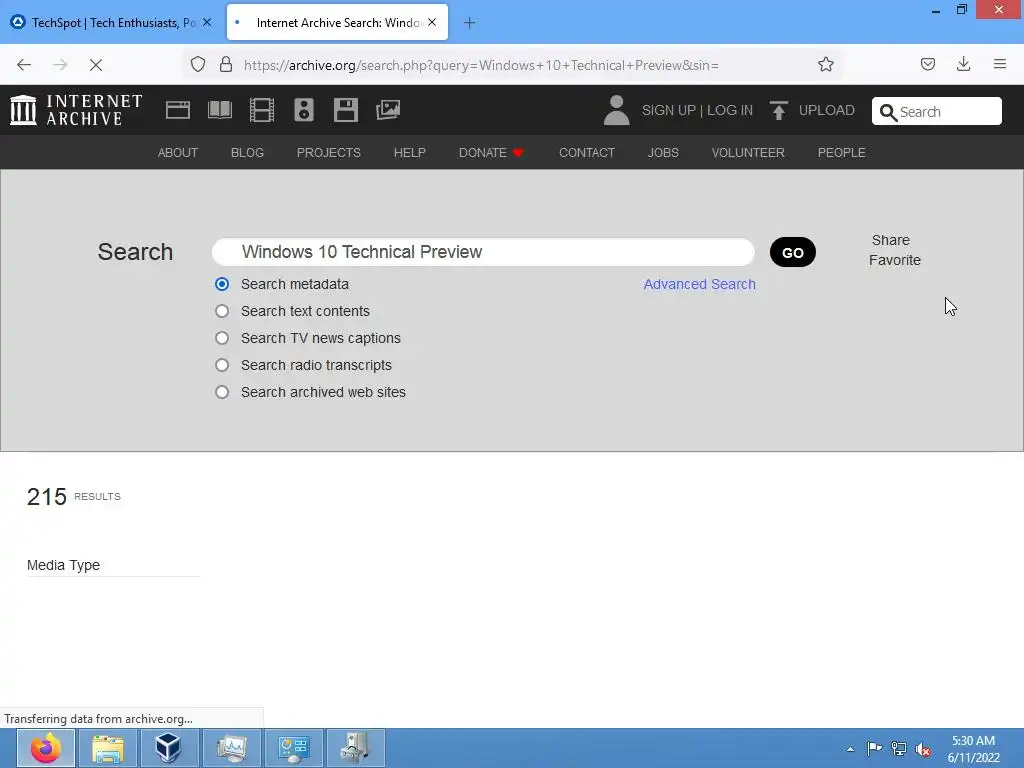Launch Firefox from the taskbar
This screenshot has width=1024, height=768.
(46, 748)
